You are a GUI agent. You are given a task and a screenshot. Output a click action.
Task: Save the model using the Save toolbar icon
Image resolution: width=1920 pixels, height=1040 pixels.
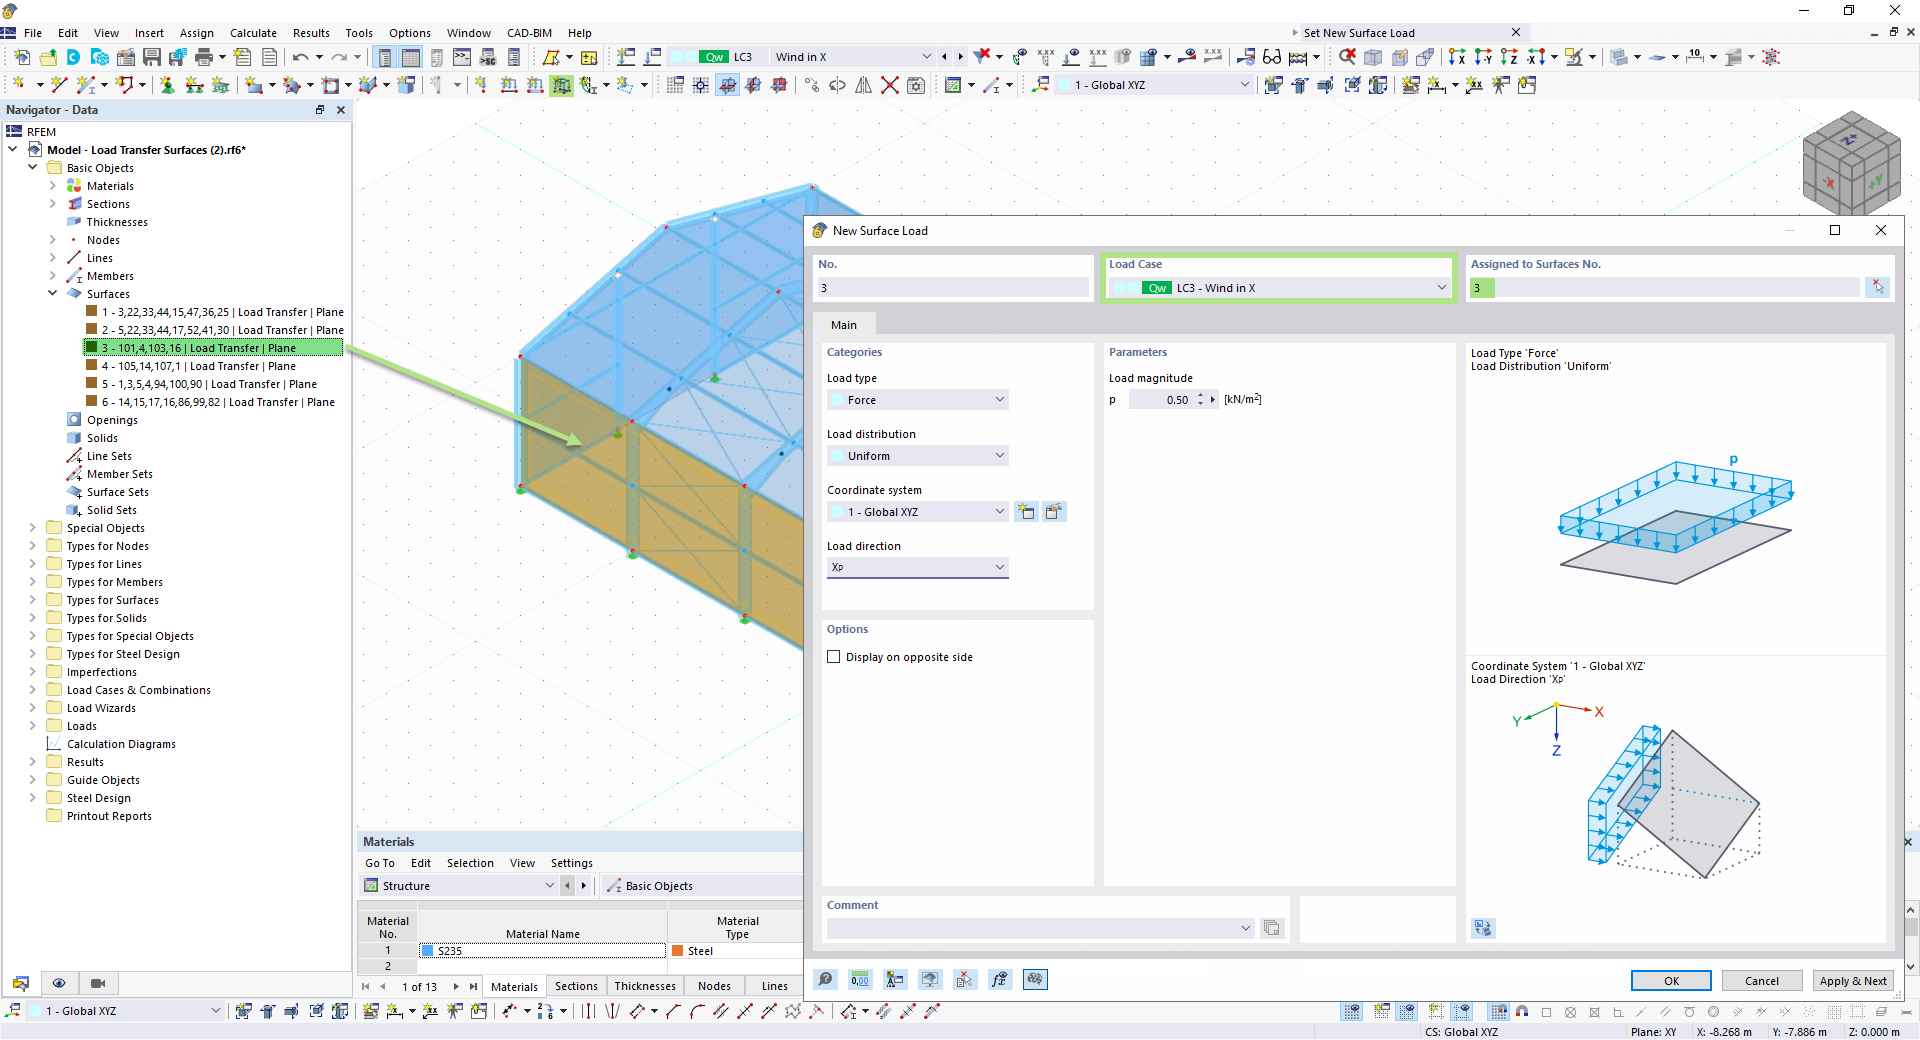pos(152,57)
